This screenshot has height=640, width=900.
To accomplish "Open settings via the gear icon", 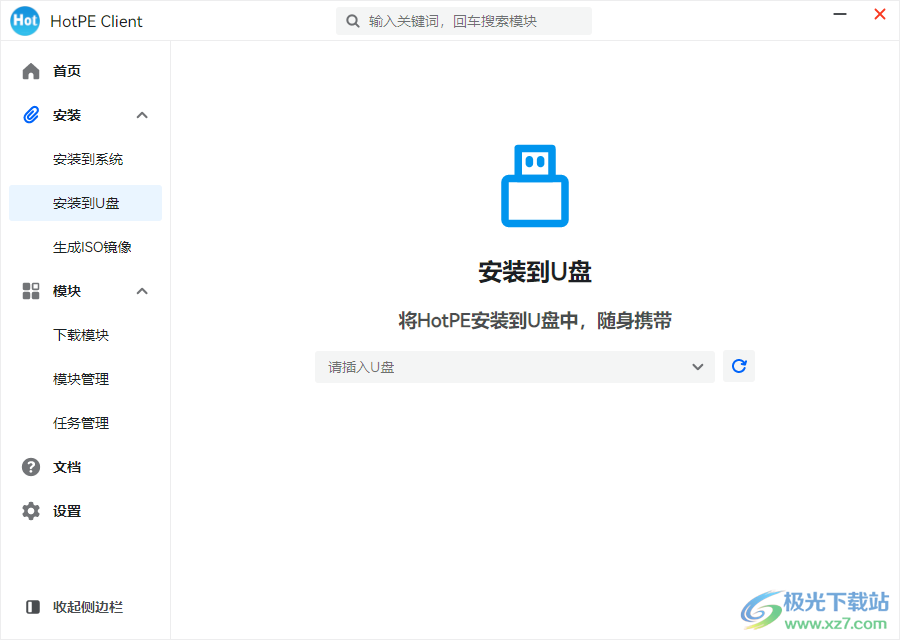I will (30, 511).
